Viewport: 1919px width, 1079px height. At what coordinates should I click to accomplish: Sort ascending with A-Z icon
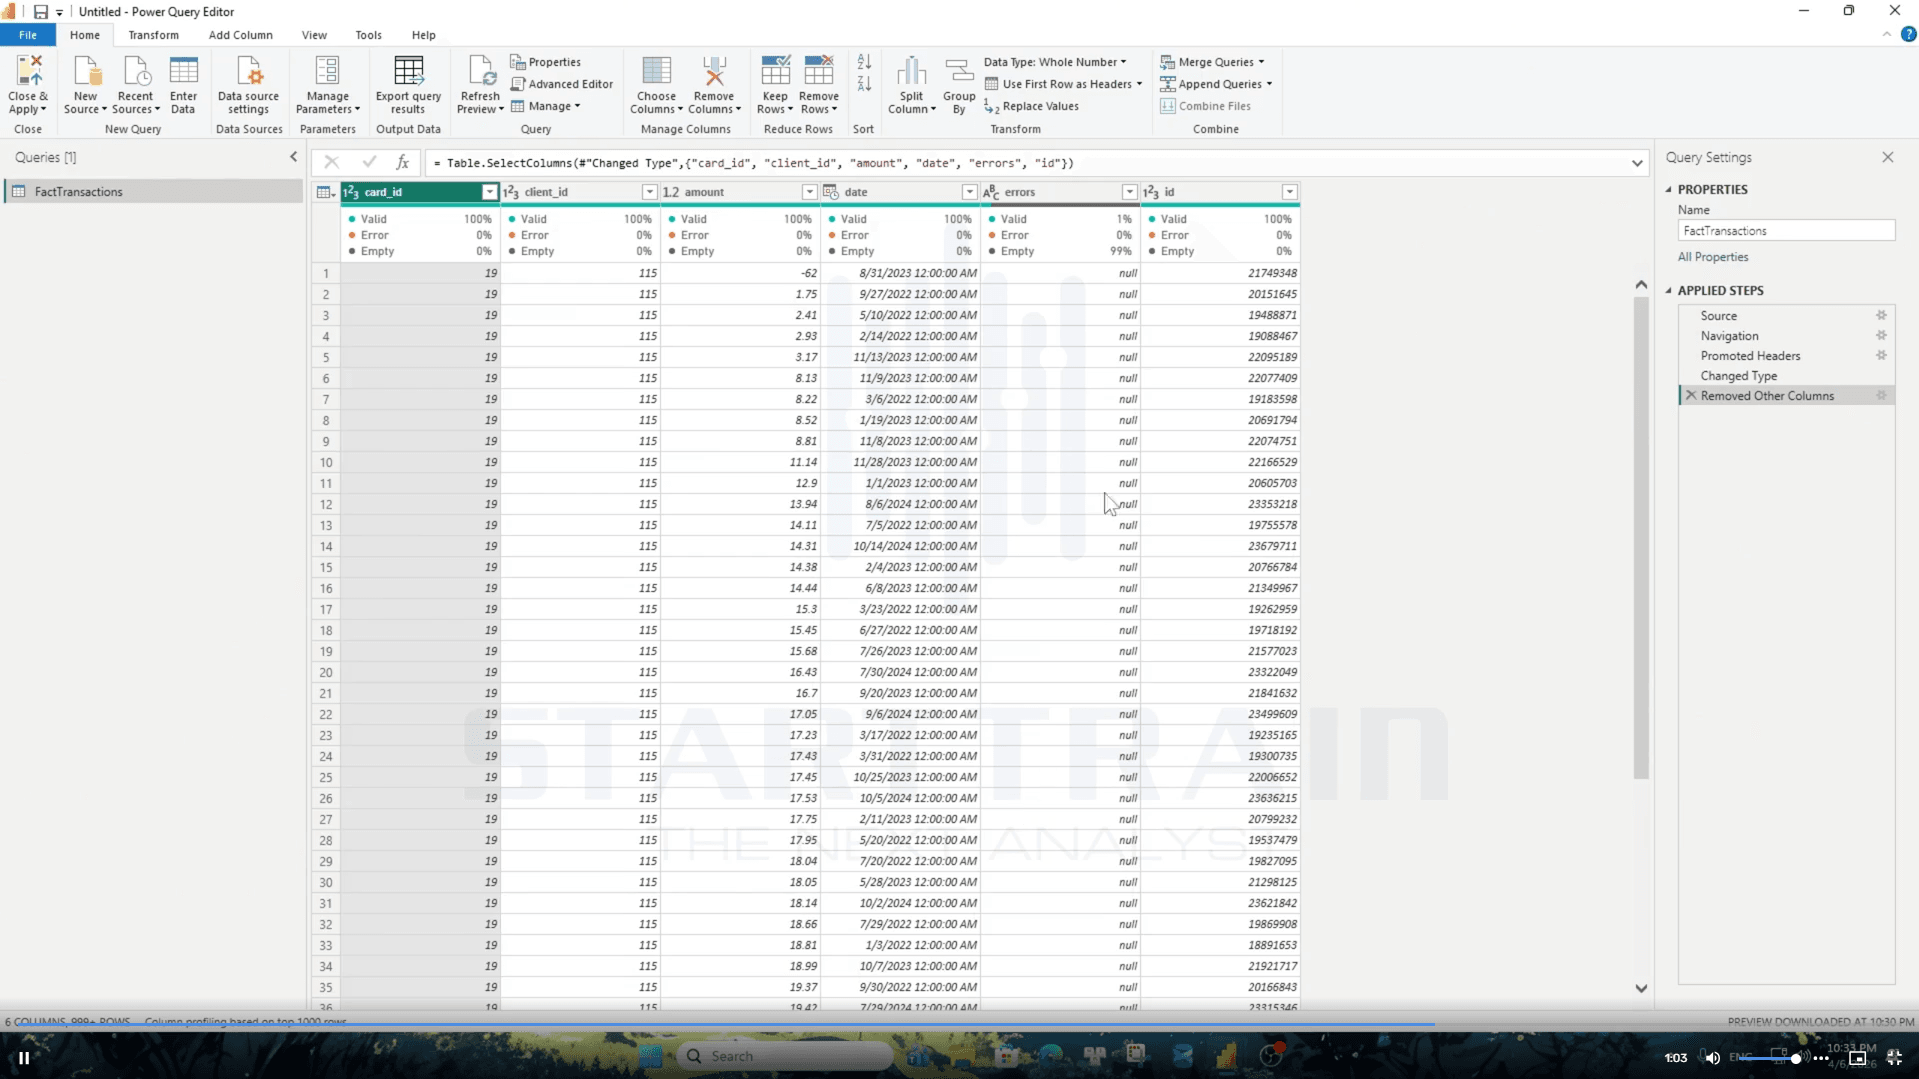tap(864, 62)
